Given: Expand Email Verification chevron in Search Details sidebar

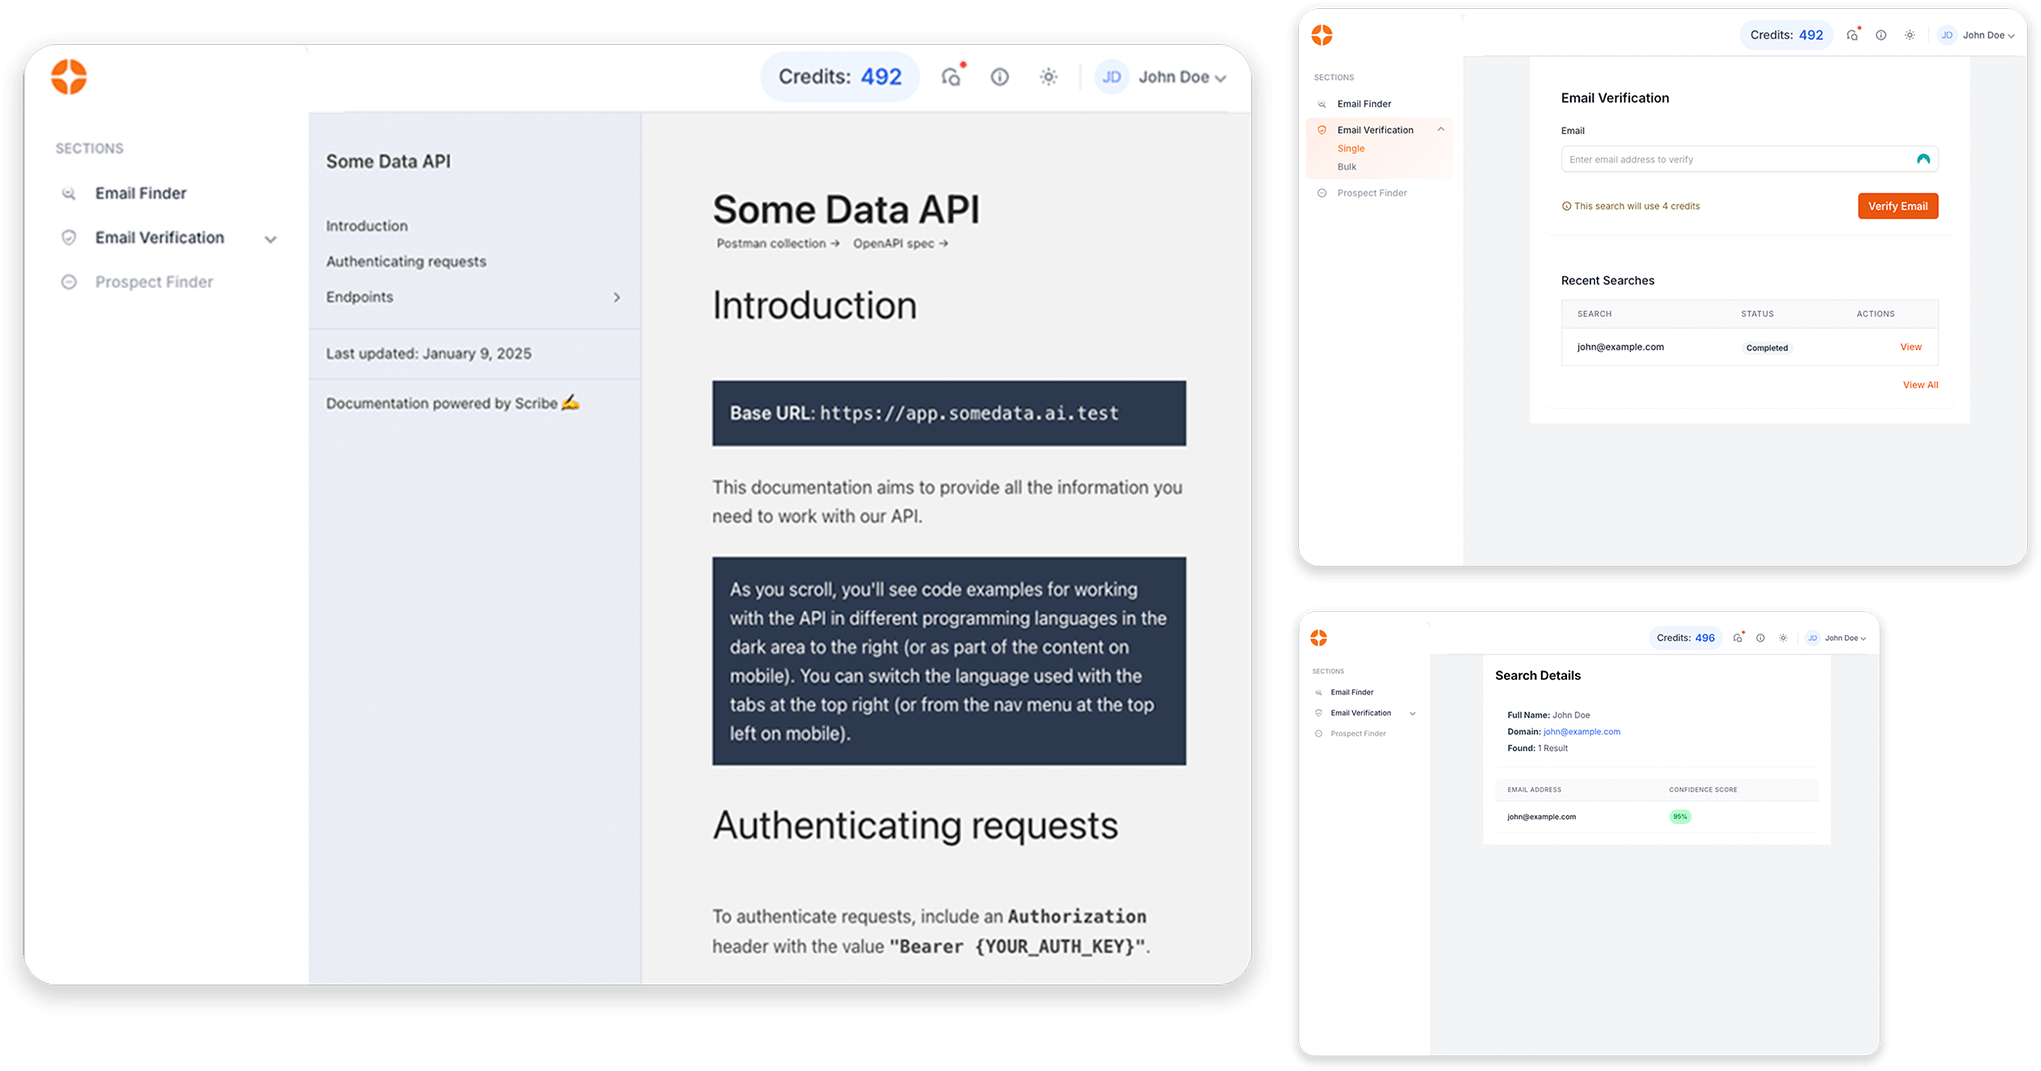Looking at the screenshot, I should point(1412,714).
